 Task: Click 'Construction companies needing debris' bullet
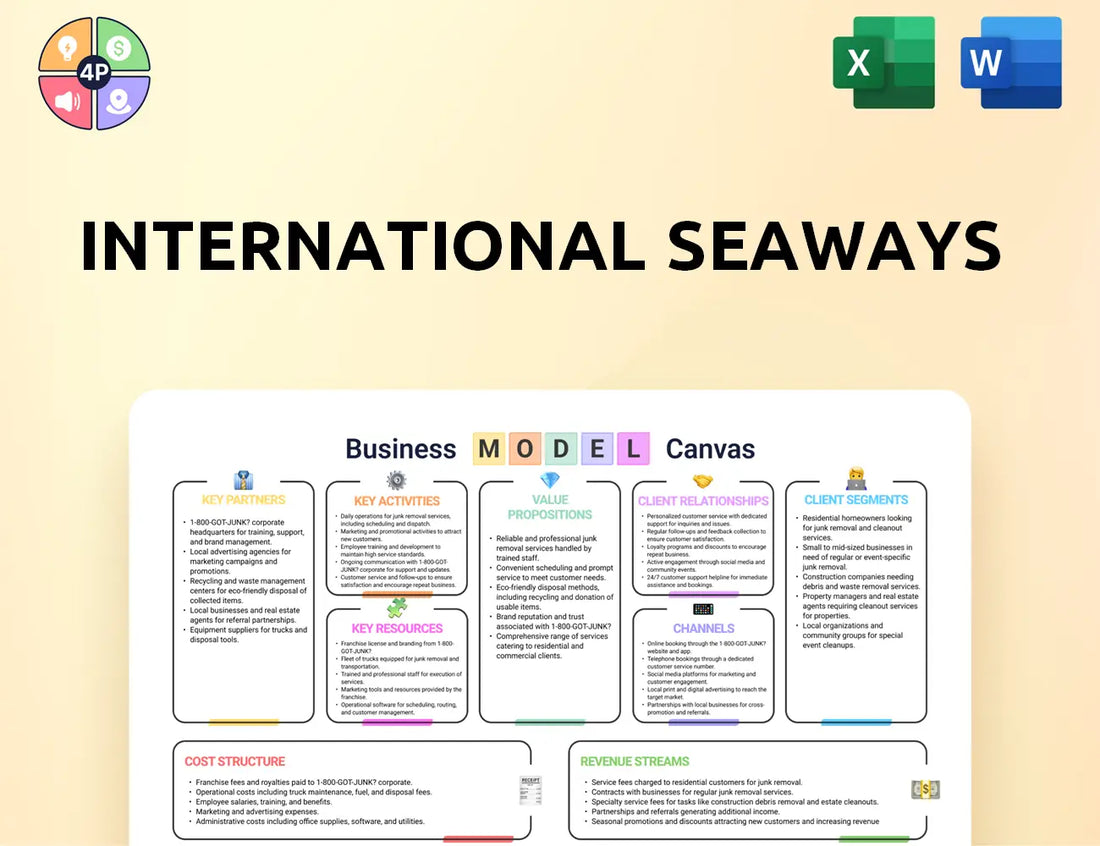click(858, 582)
